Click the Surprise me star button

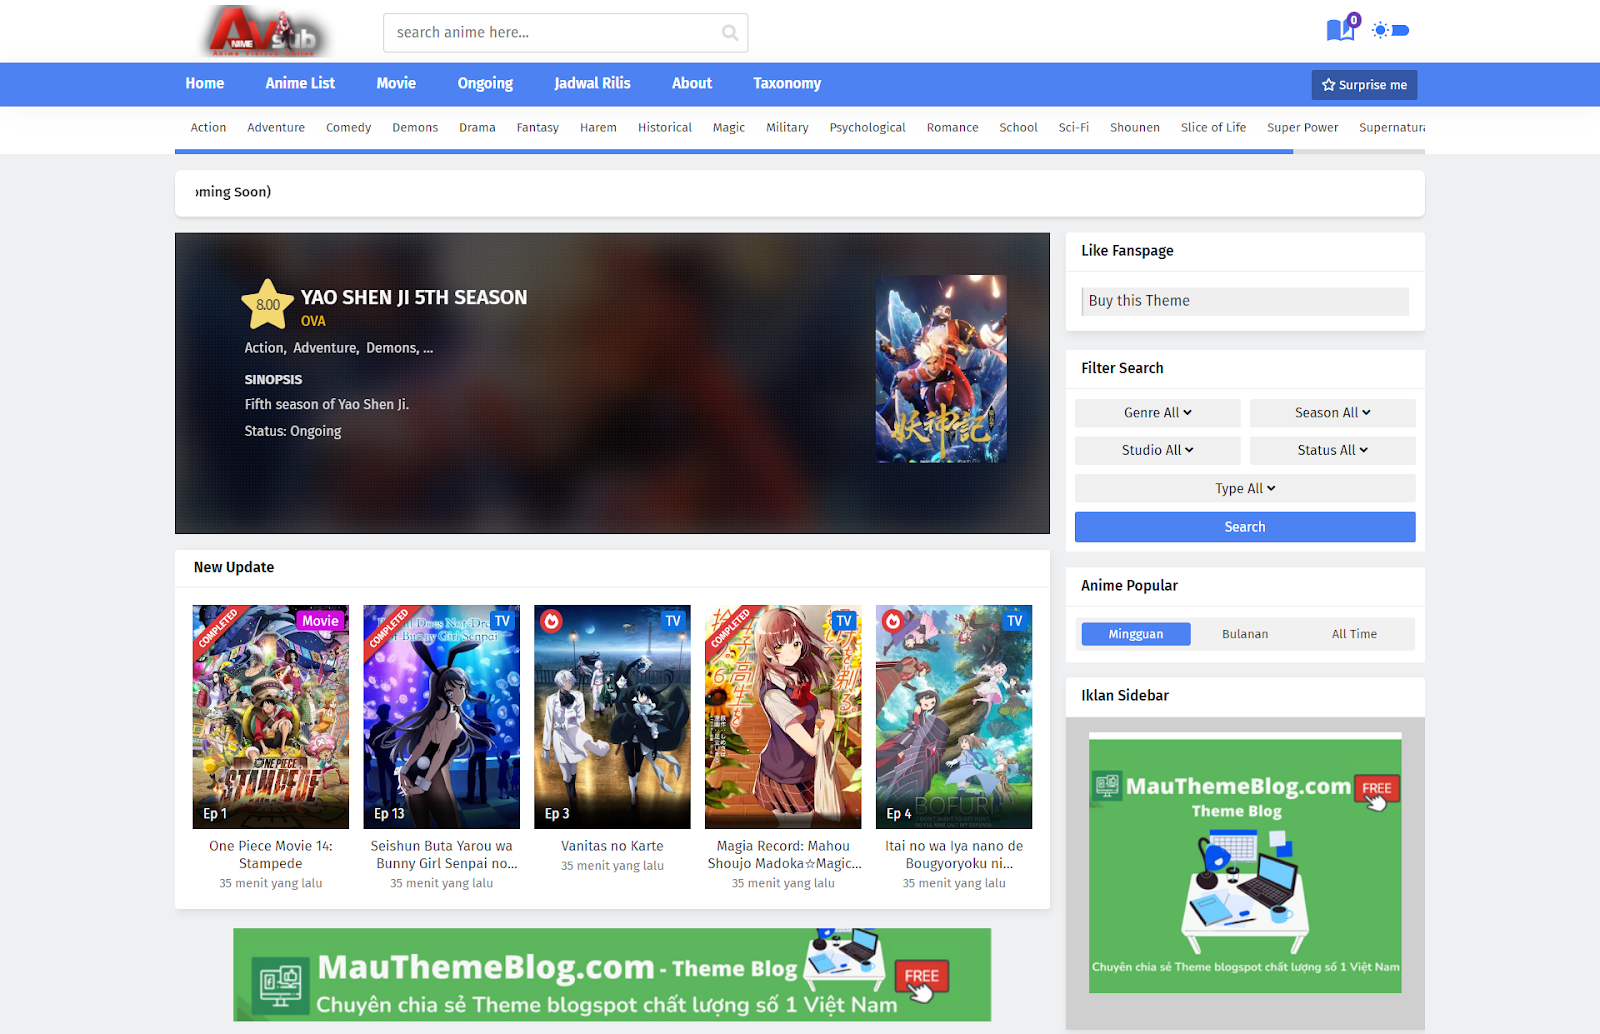click(x=1364, y=85)
